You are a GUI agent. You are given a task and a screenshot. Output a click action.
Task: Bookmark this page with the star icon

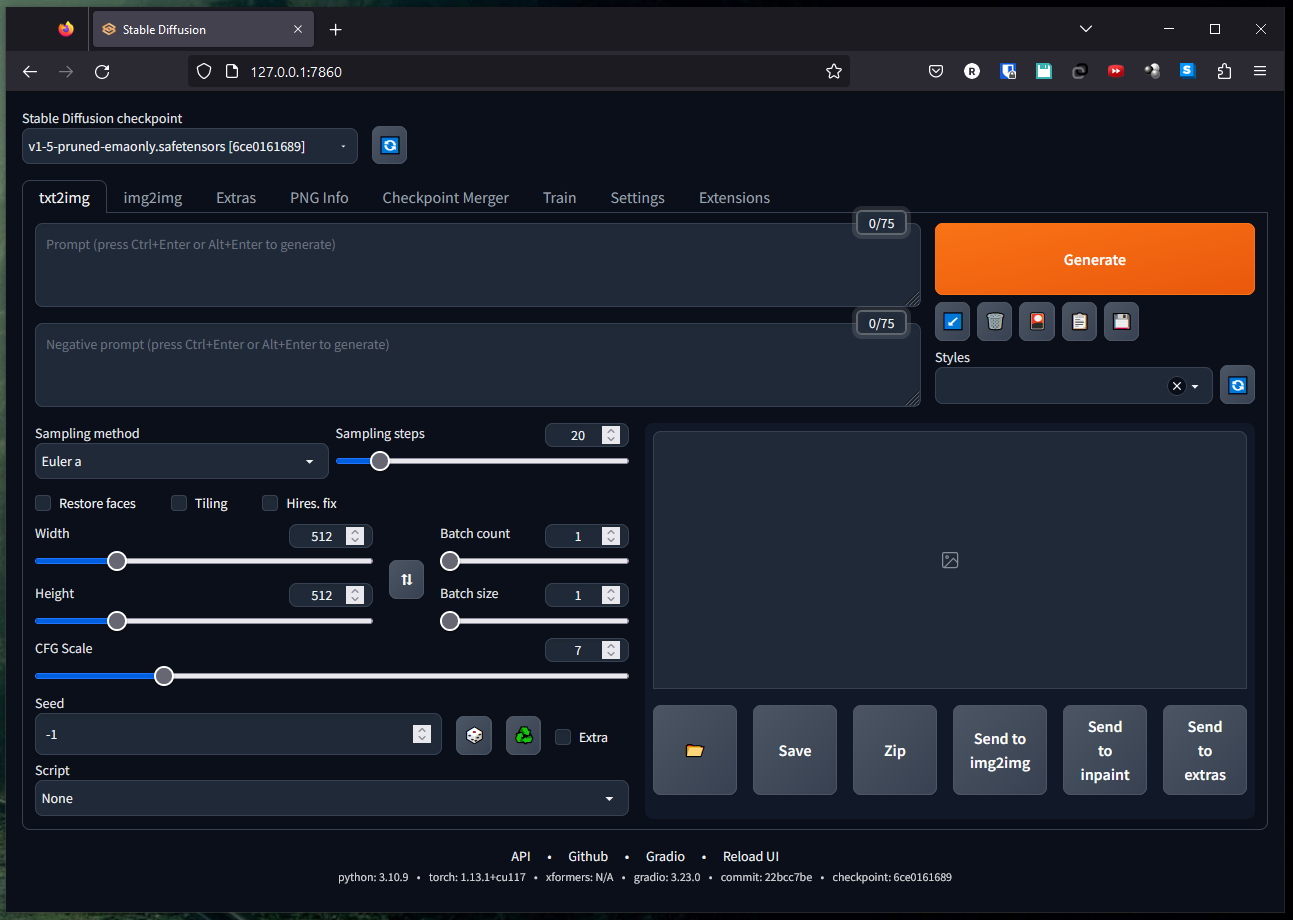pos(833,71)
